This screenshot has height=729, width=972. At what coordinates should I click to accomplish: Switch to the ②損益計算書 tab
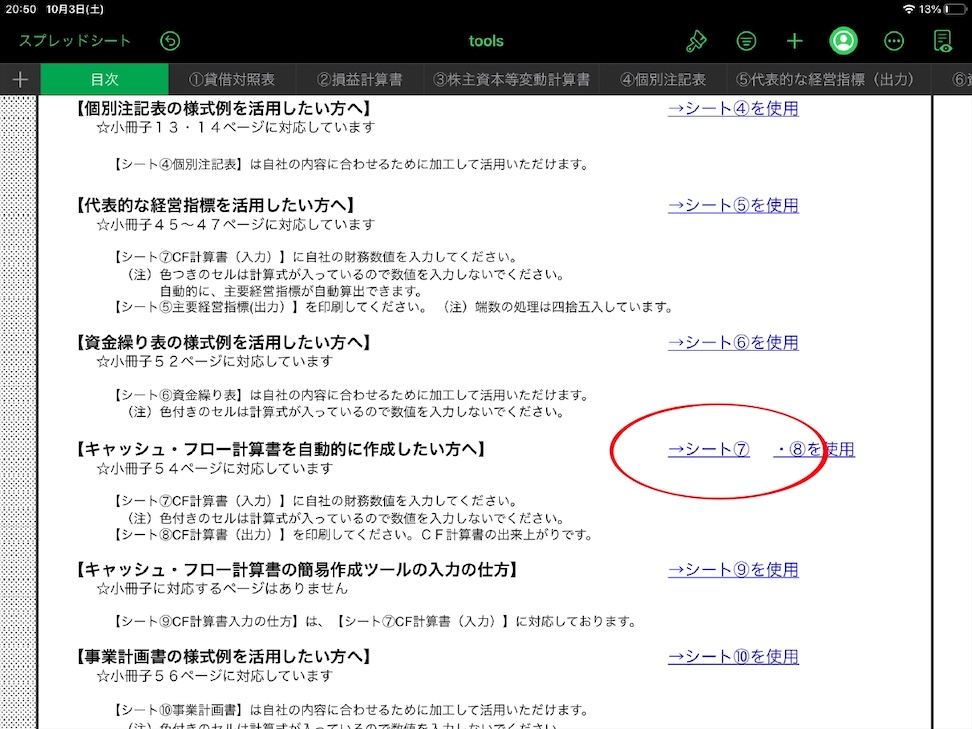359,79
